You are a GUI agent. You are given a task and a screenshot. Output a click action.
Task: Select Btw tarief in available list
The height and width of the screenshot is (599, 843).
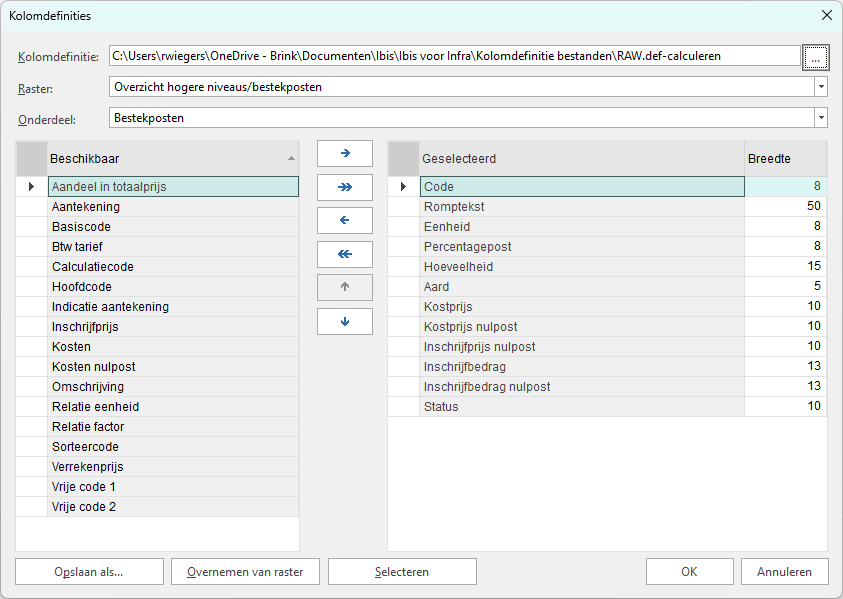tap(172, 247)
